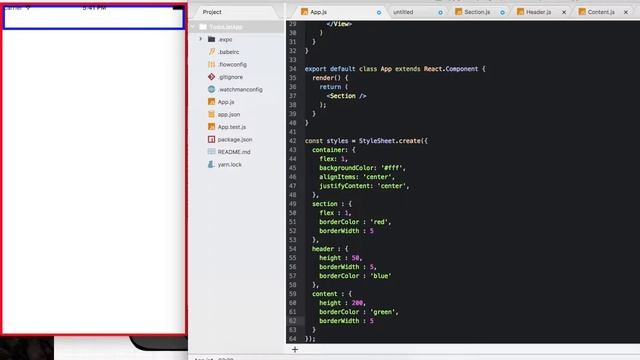Click the JS icon on the Header.js tab
Screen dimensions: 640x360
pos(520,12)
